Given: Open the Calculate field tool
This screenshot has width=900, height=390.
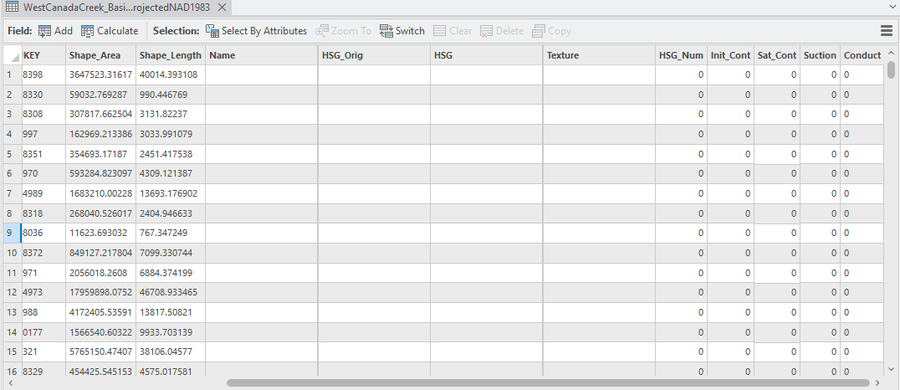Looking at the screenshot, I should [x=110, y=31].
